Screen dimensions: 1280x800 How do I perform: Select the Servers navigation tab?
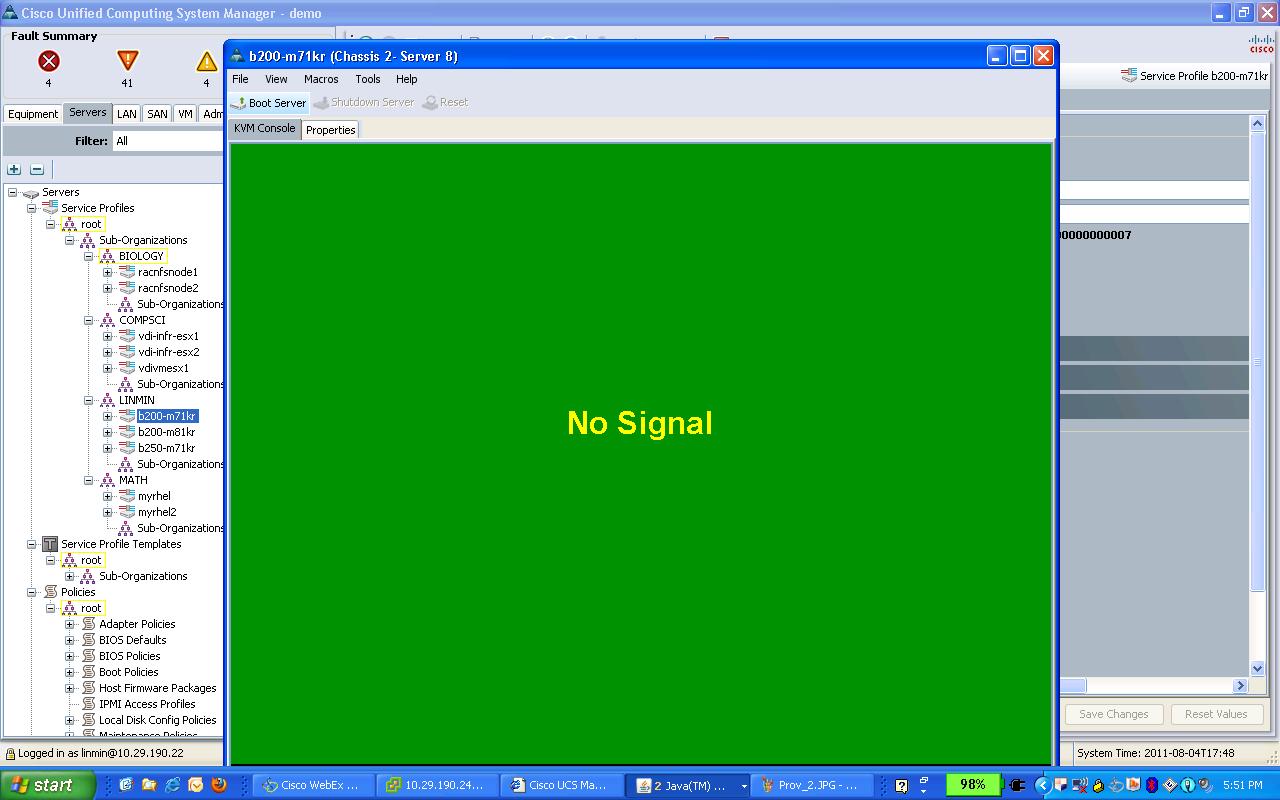(87, 113)
